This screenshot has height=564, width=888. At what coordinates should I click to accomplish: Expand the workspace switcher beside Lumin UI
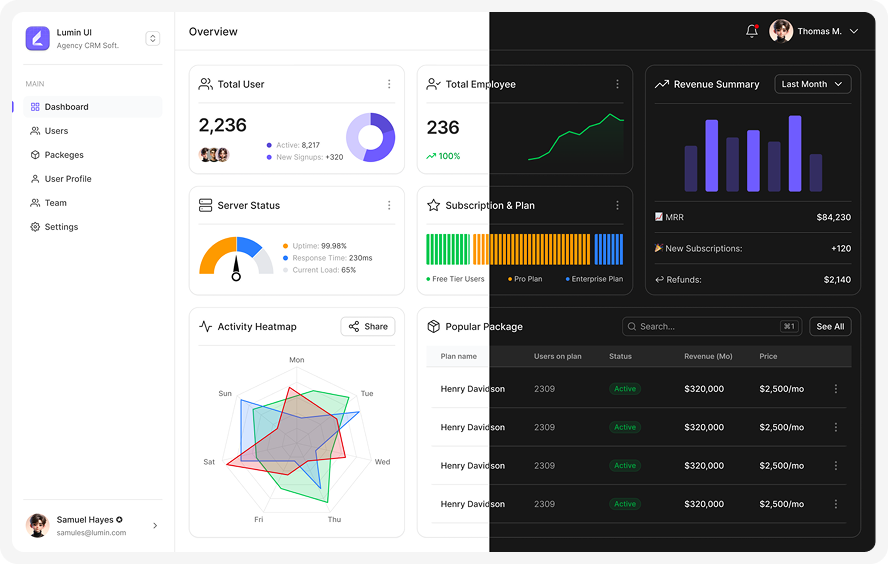click(152, 38)
